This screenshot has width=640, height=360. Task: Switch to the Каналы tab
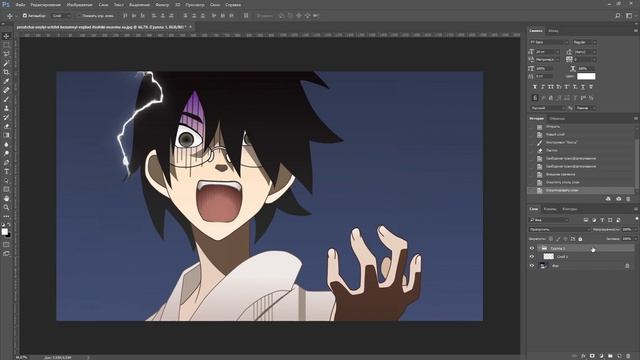click(550, 209)
